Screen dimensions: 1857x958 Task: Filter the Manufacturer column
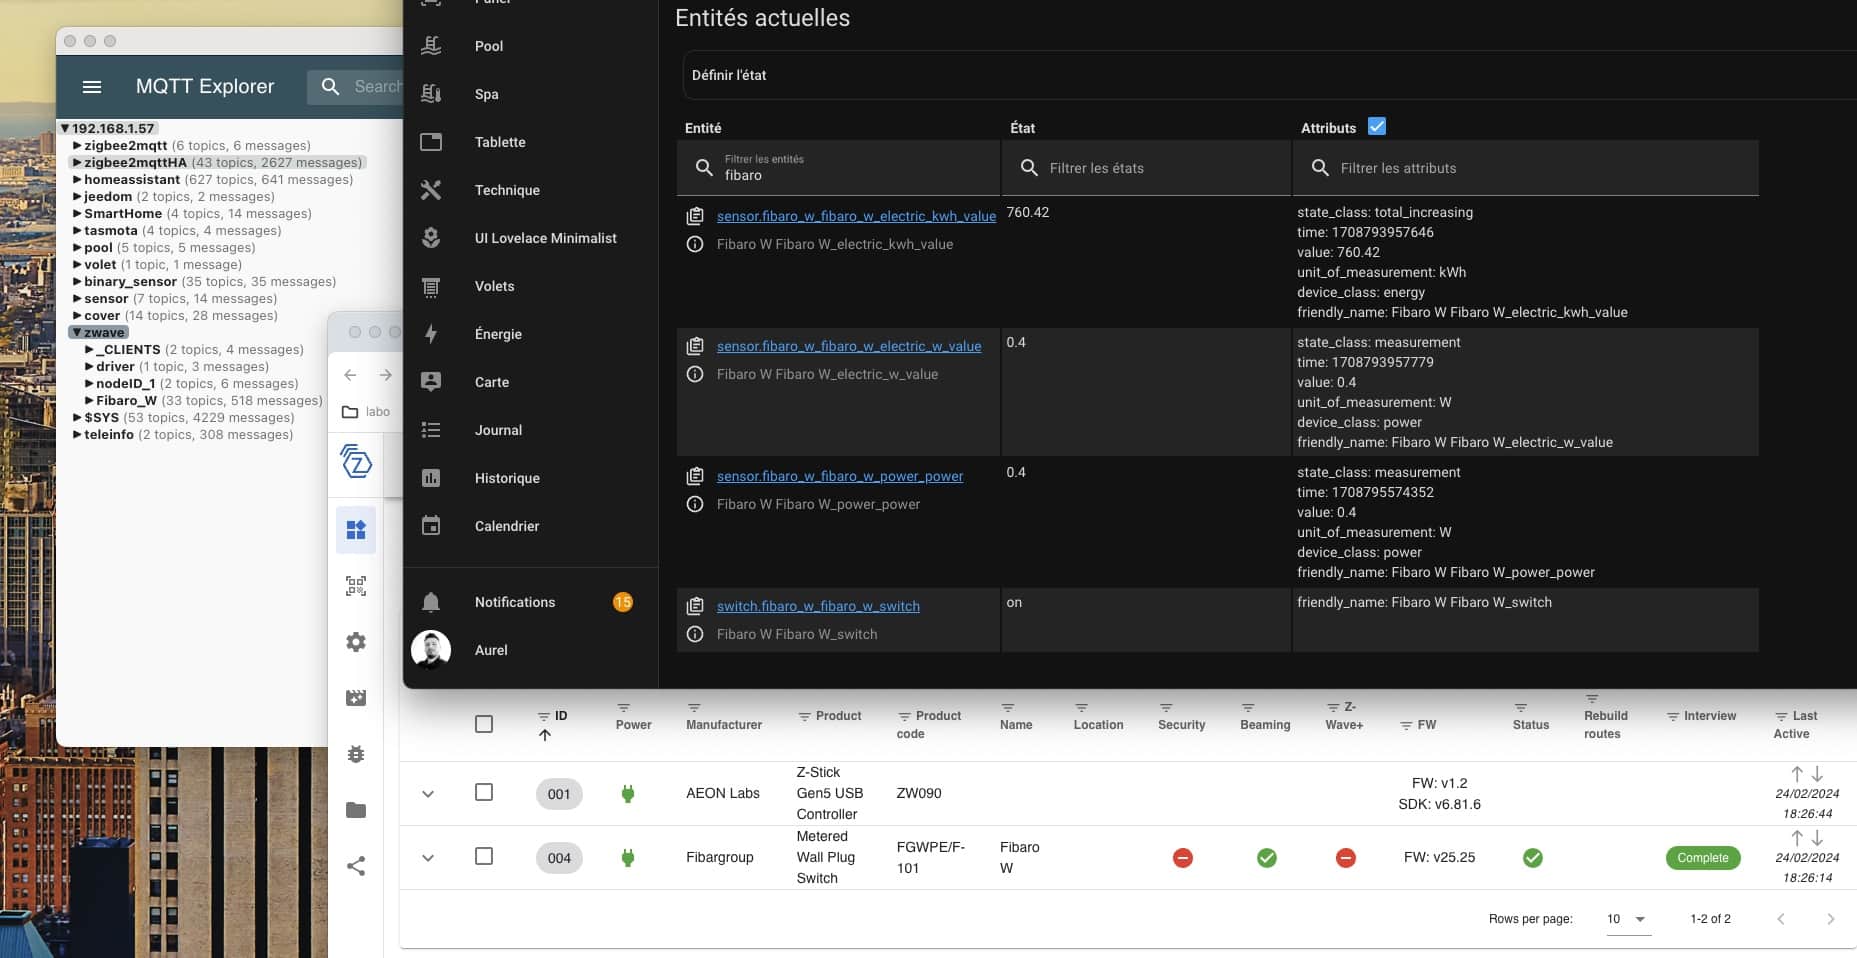coord(694,708)
